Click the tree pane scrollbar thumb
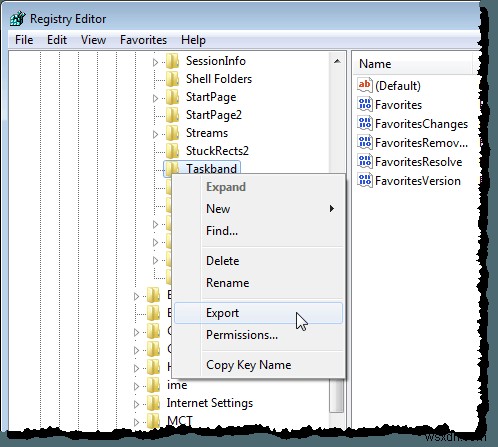Screen dimensions: 498x447 [337, 395]
